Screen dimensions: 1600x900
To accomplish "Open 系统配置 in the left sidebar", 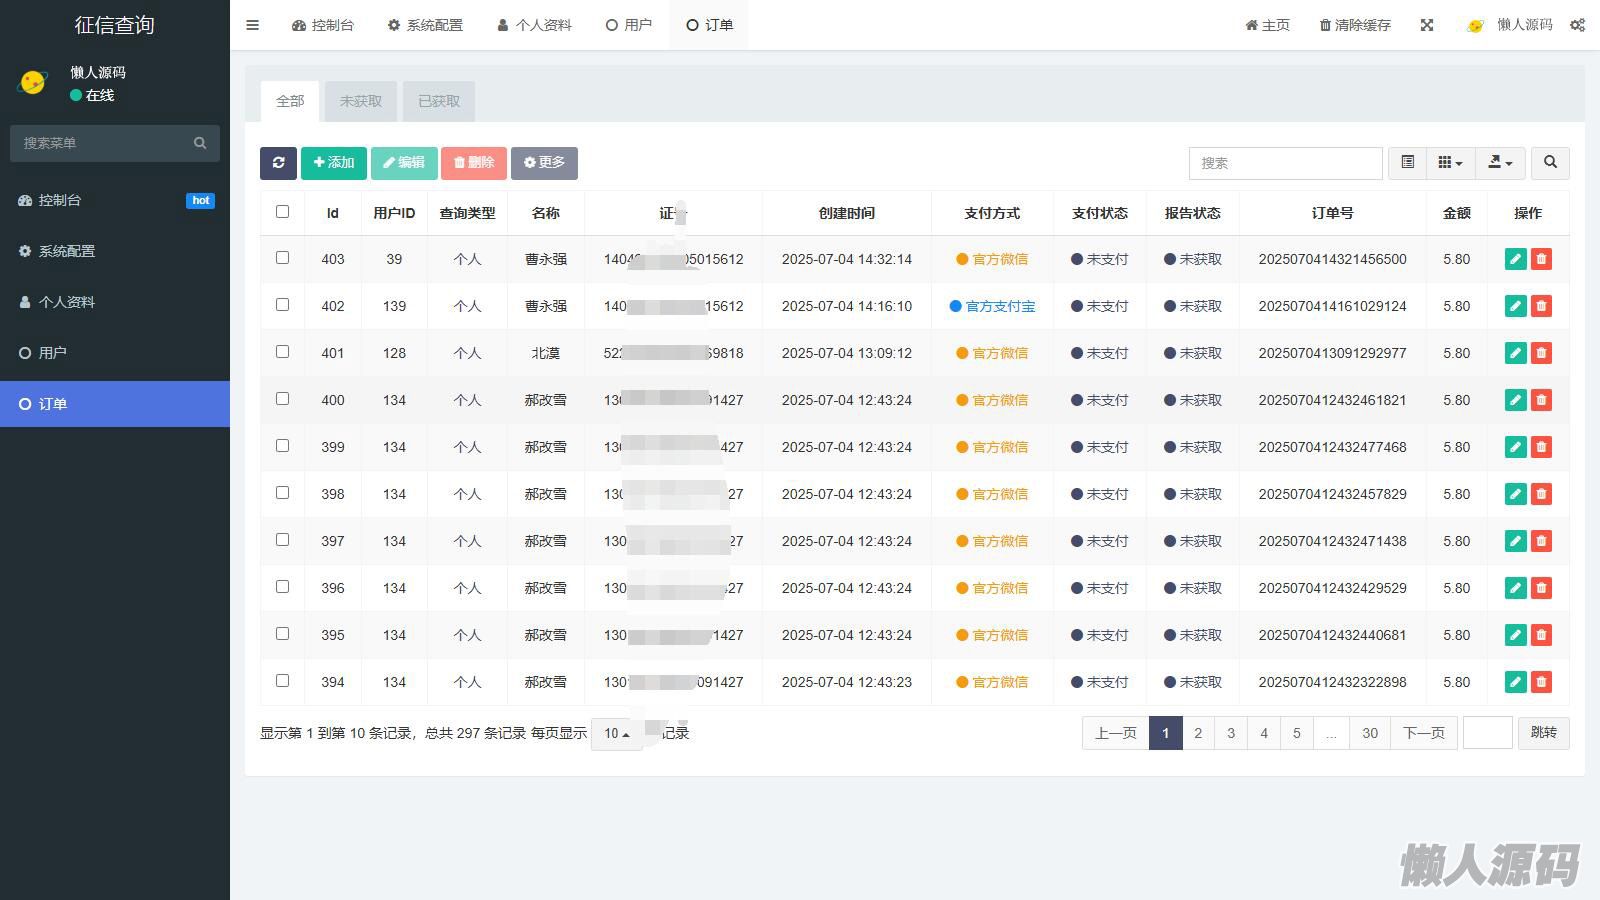I will tap(67, 251).
